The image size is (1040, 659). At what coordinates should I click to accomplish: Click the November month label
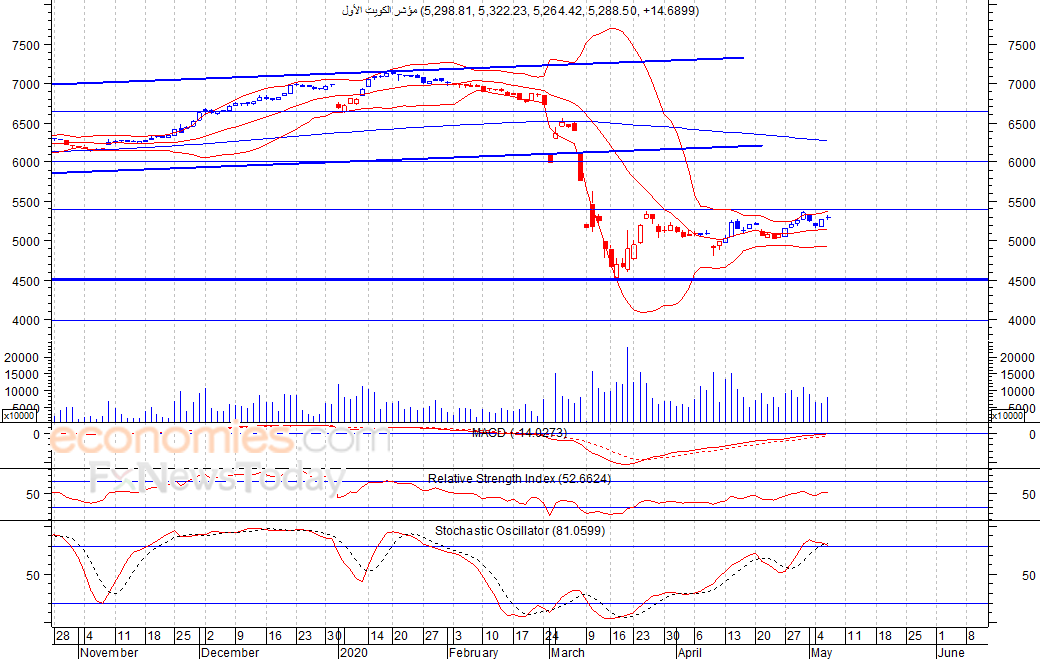[109, 652]
